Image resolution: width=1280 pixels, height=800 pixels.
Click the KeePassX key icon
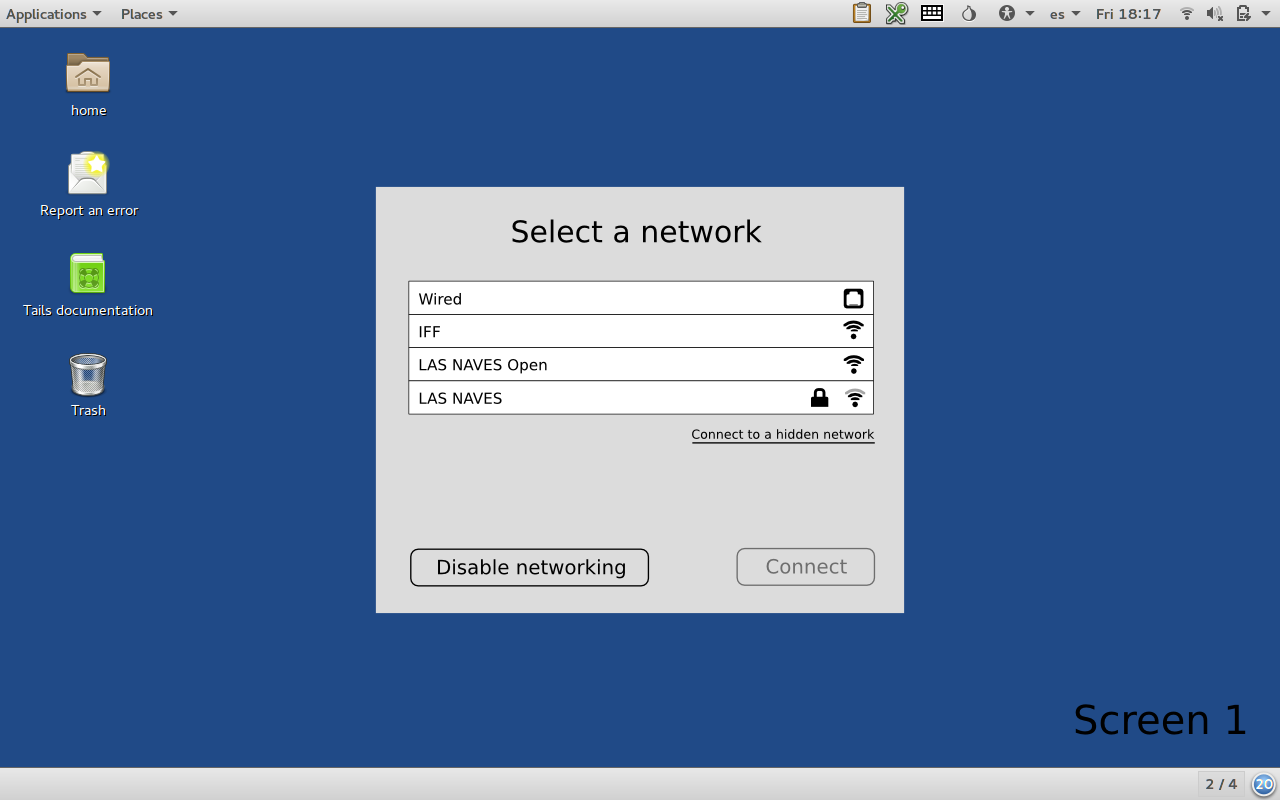coord(896,13)
